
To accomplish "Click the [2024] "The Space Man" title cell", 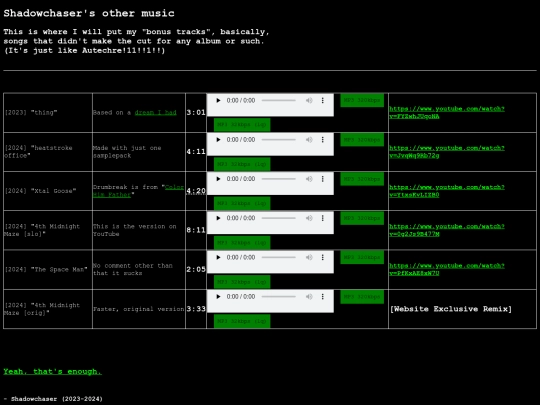I will click(48, 270).
